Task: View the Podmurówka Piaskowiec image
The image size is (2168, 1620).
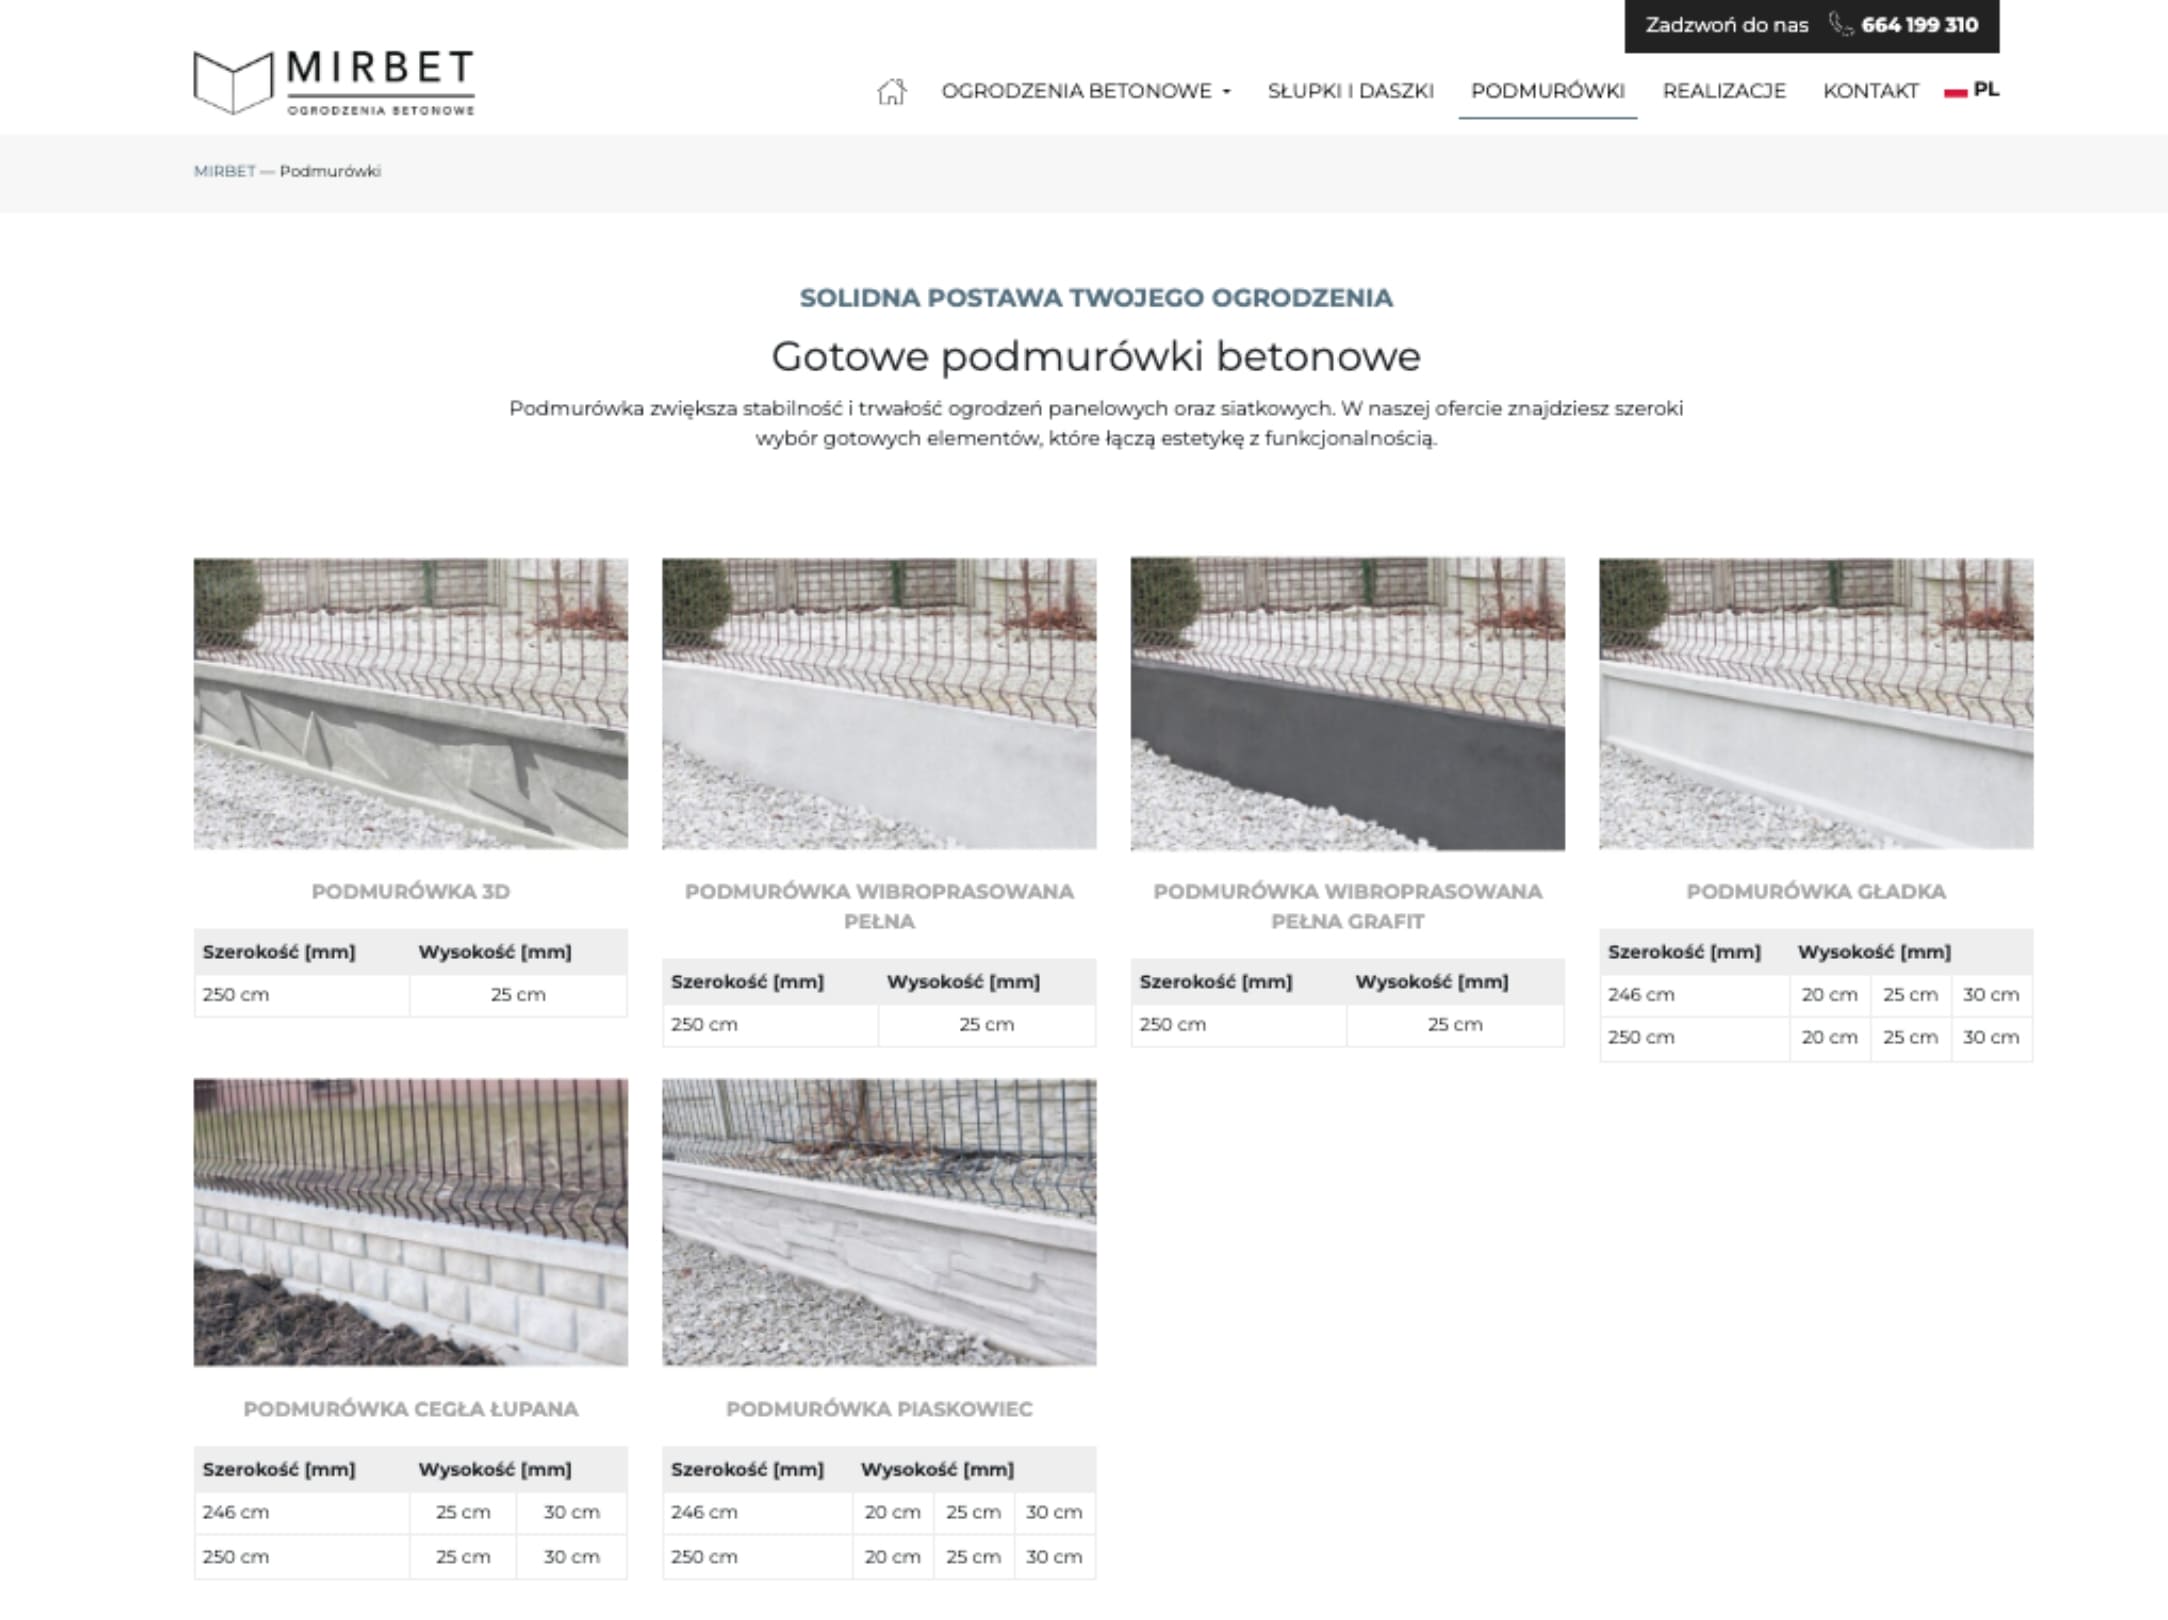Action: [878, 1221]
